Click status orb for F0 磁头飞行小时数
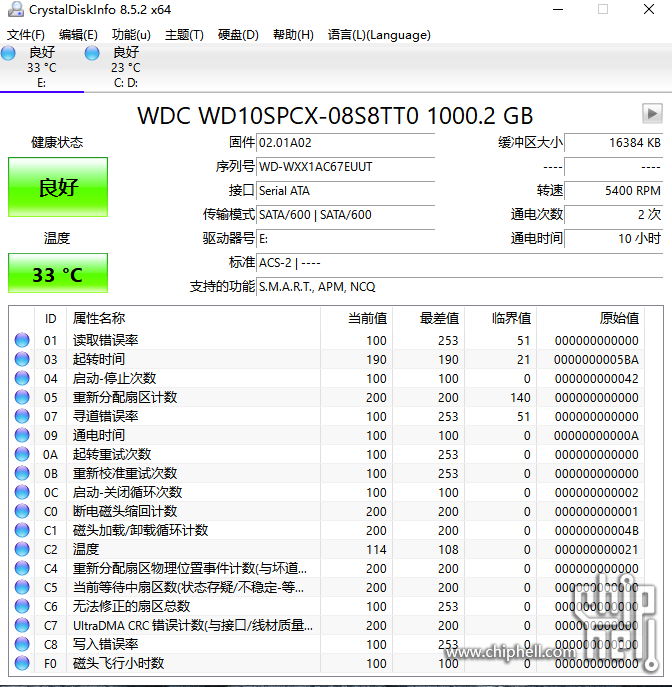The image size is (672, 687). click(x=22, y=663)
